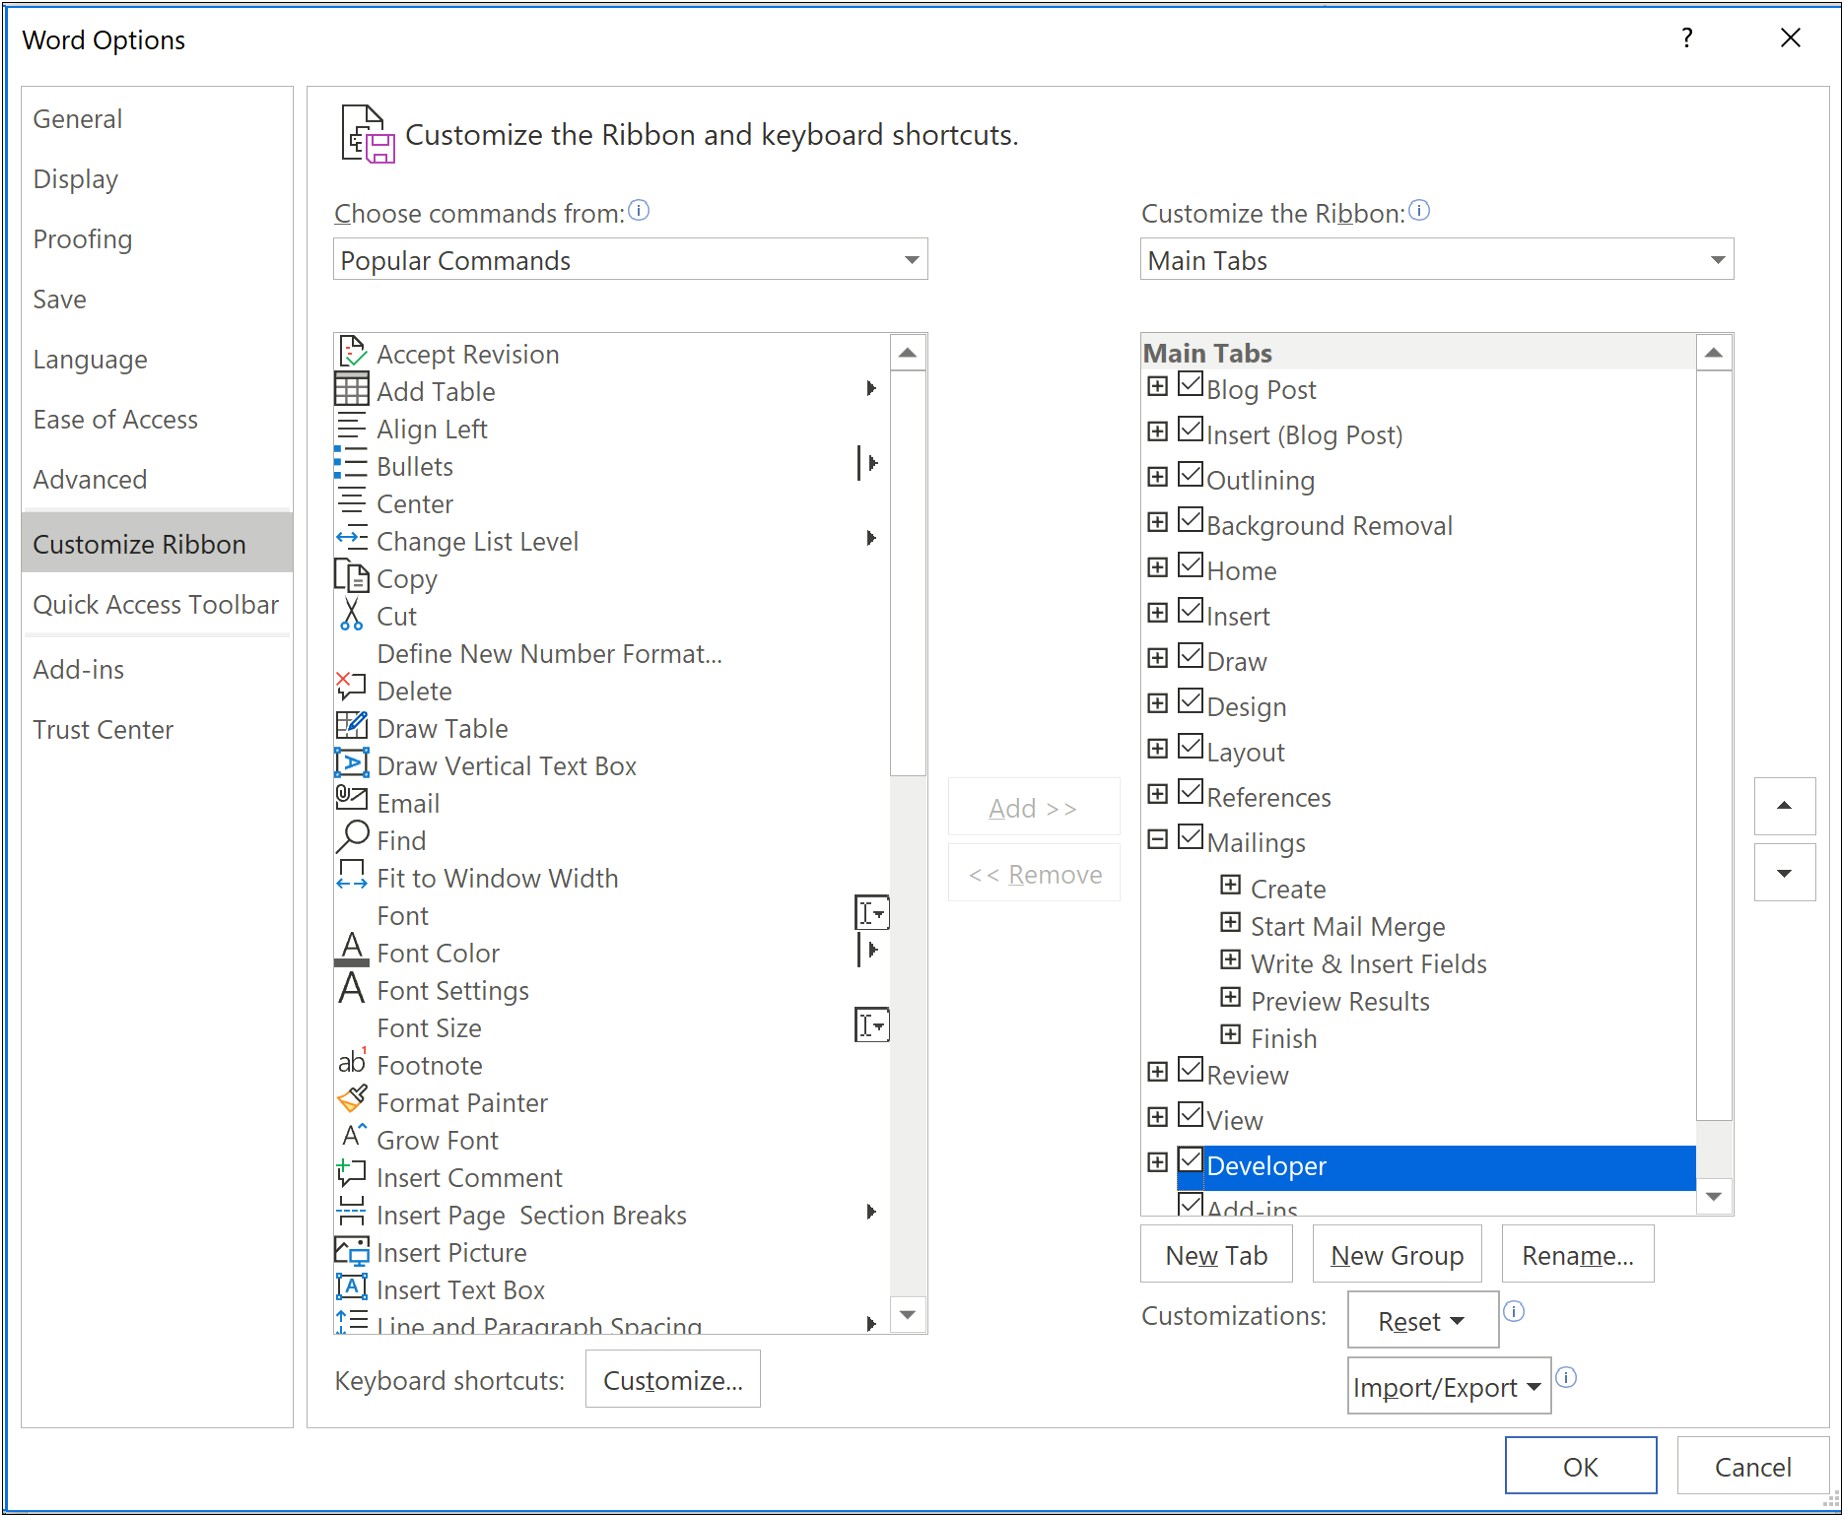
Task: Click the Insert Page Section Breaks icon
Action: point(352,1213)
